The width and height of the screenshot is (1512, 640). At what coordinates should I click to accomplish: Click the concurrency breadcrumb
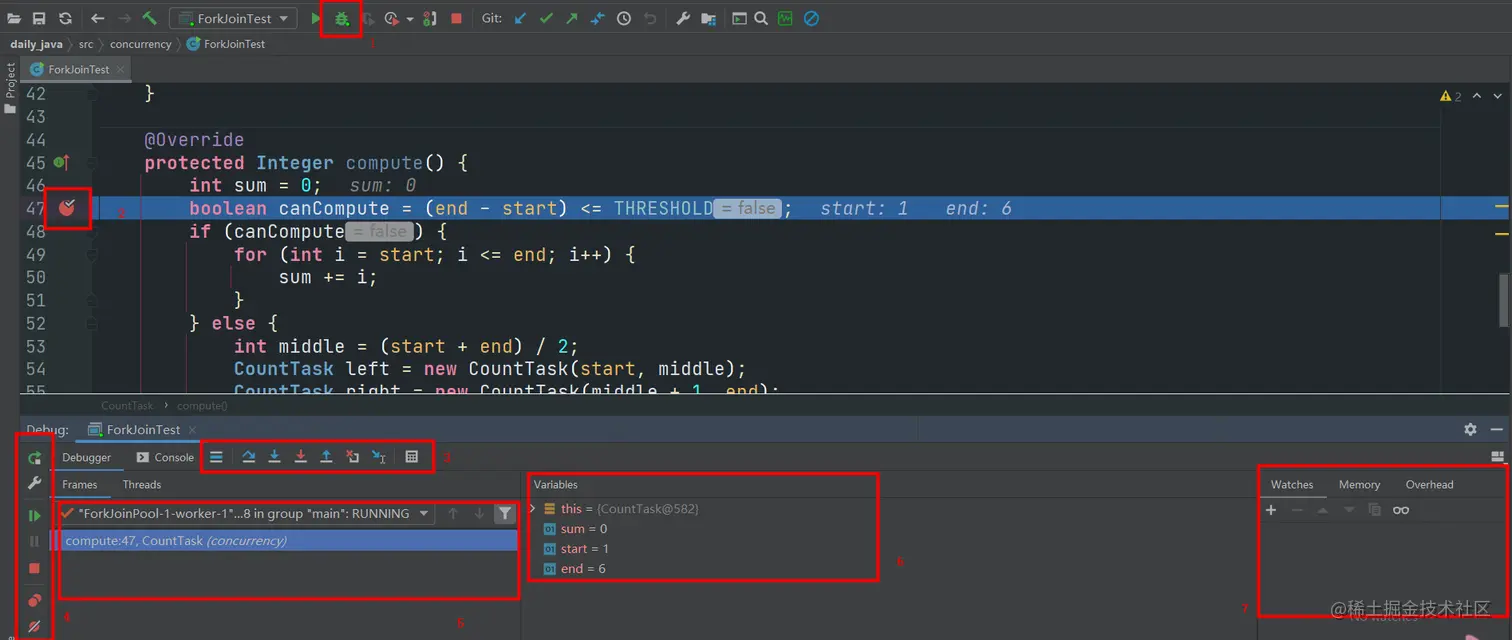pyautogui.click(x=141, y=44)
